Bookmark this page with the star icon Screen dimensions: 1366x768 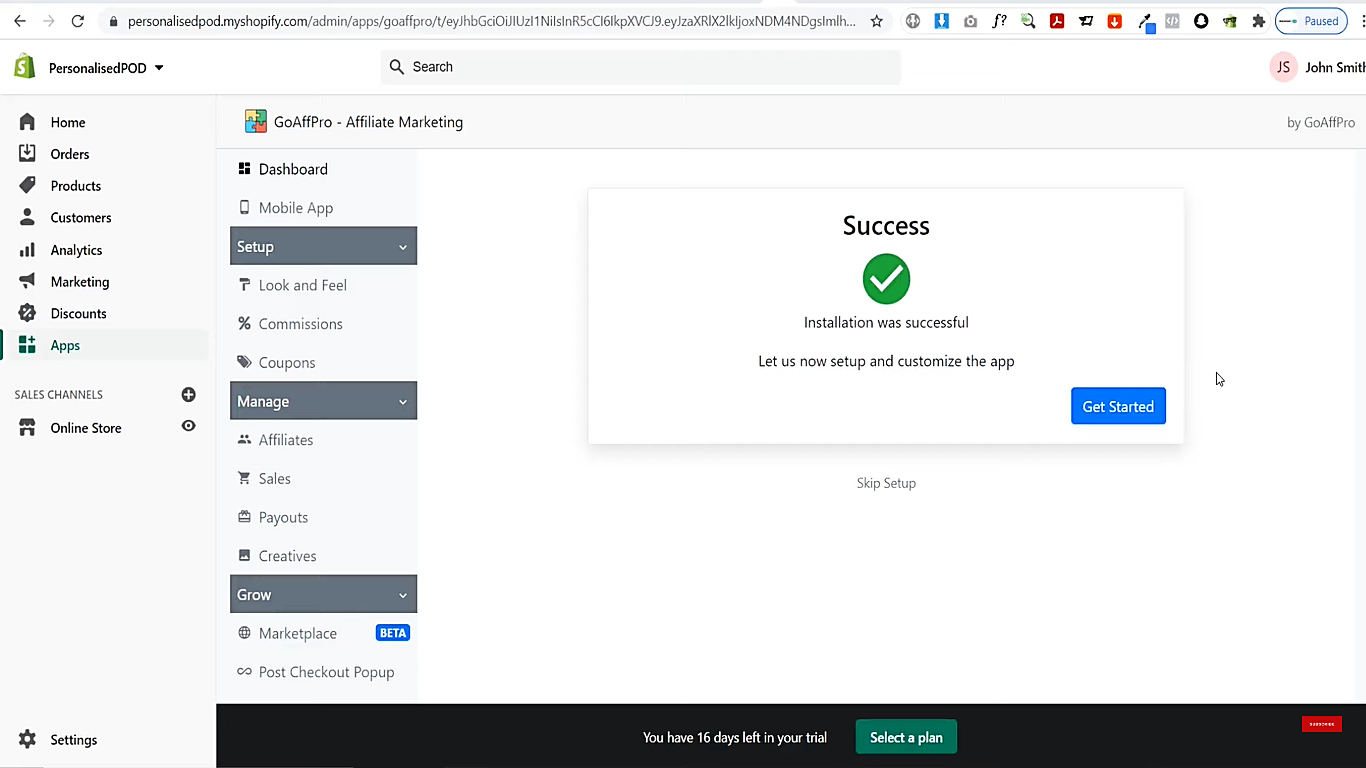tap(877, 21)
